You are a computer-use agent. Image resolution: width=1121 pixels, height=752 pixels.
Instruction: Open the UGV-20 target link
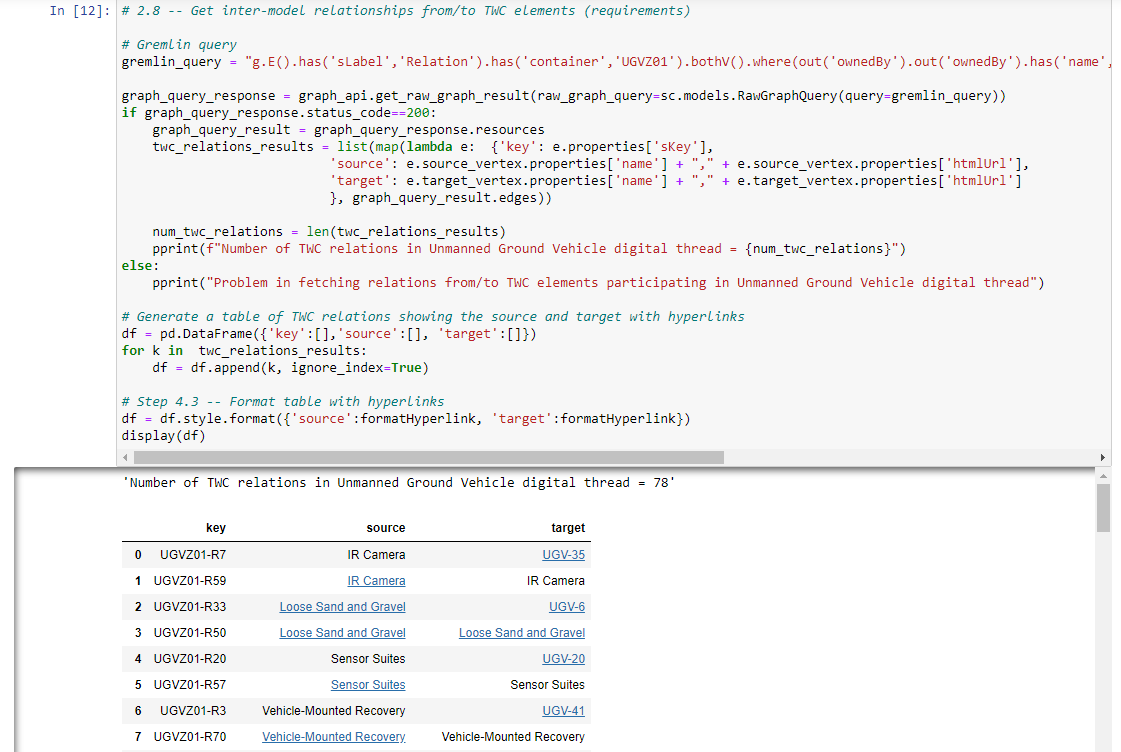pos(563,659)
